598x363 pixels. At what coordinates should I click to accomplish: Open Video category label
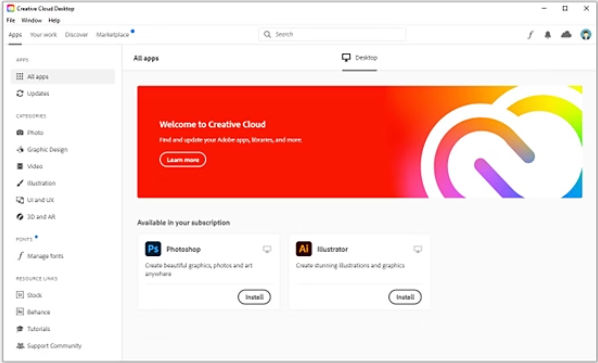(x=35, y=166)
